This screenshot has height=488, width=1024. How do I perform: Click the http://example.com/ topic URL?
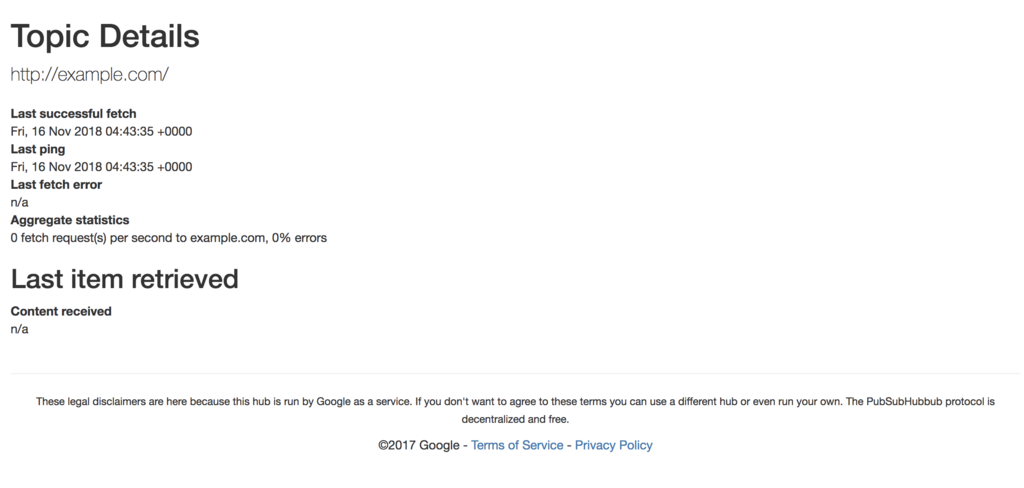point(89,75)
